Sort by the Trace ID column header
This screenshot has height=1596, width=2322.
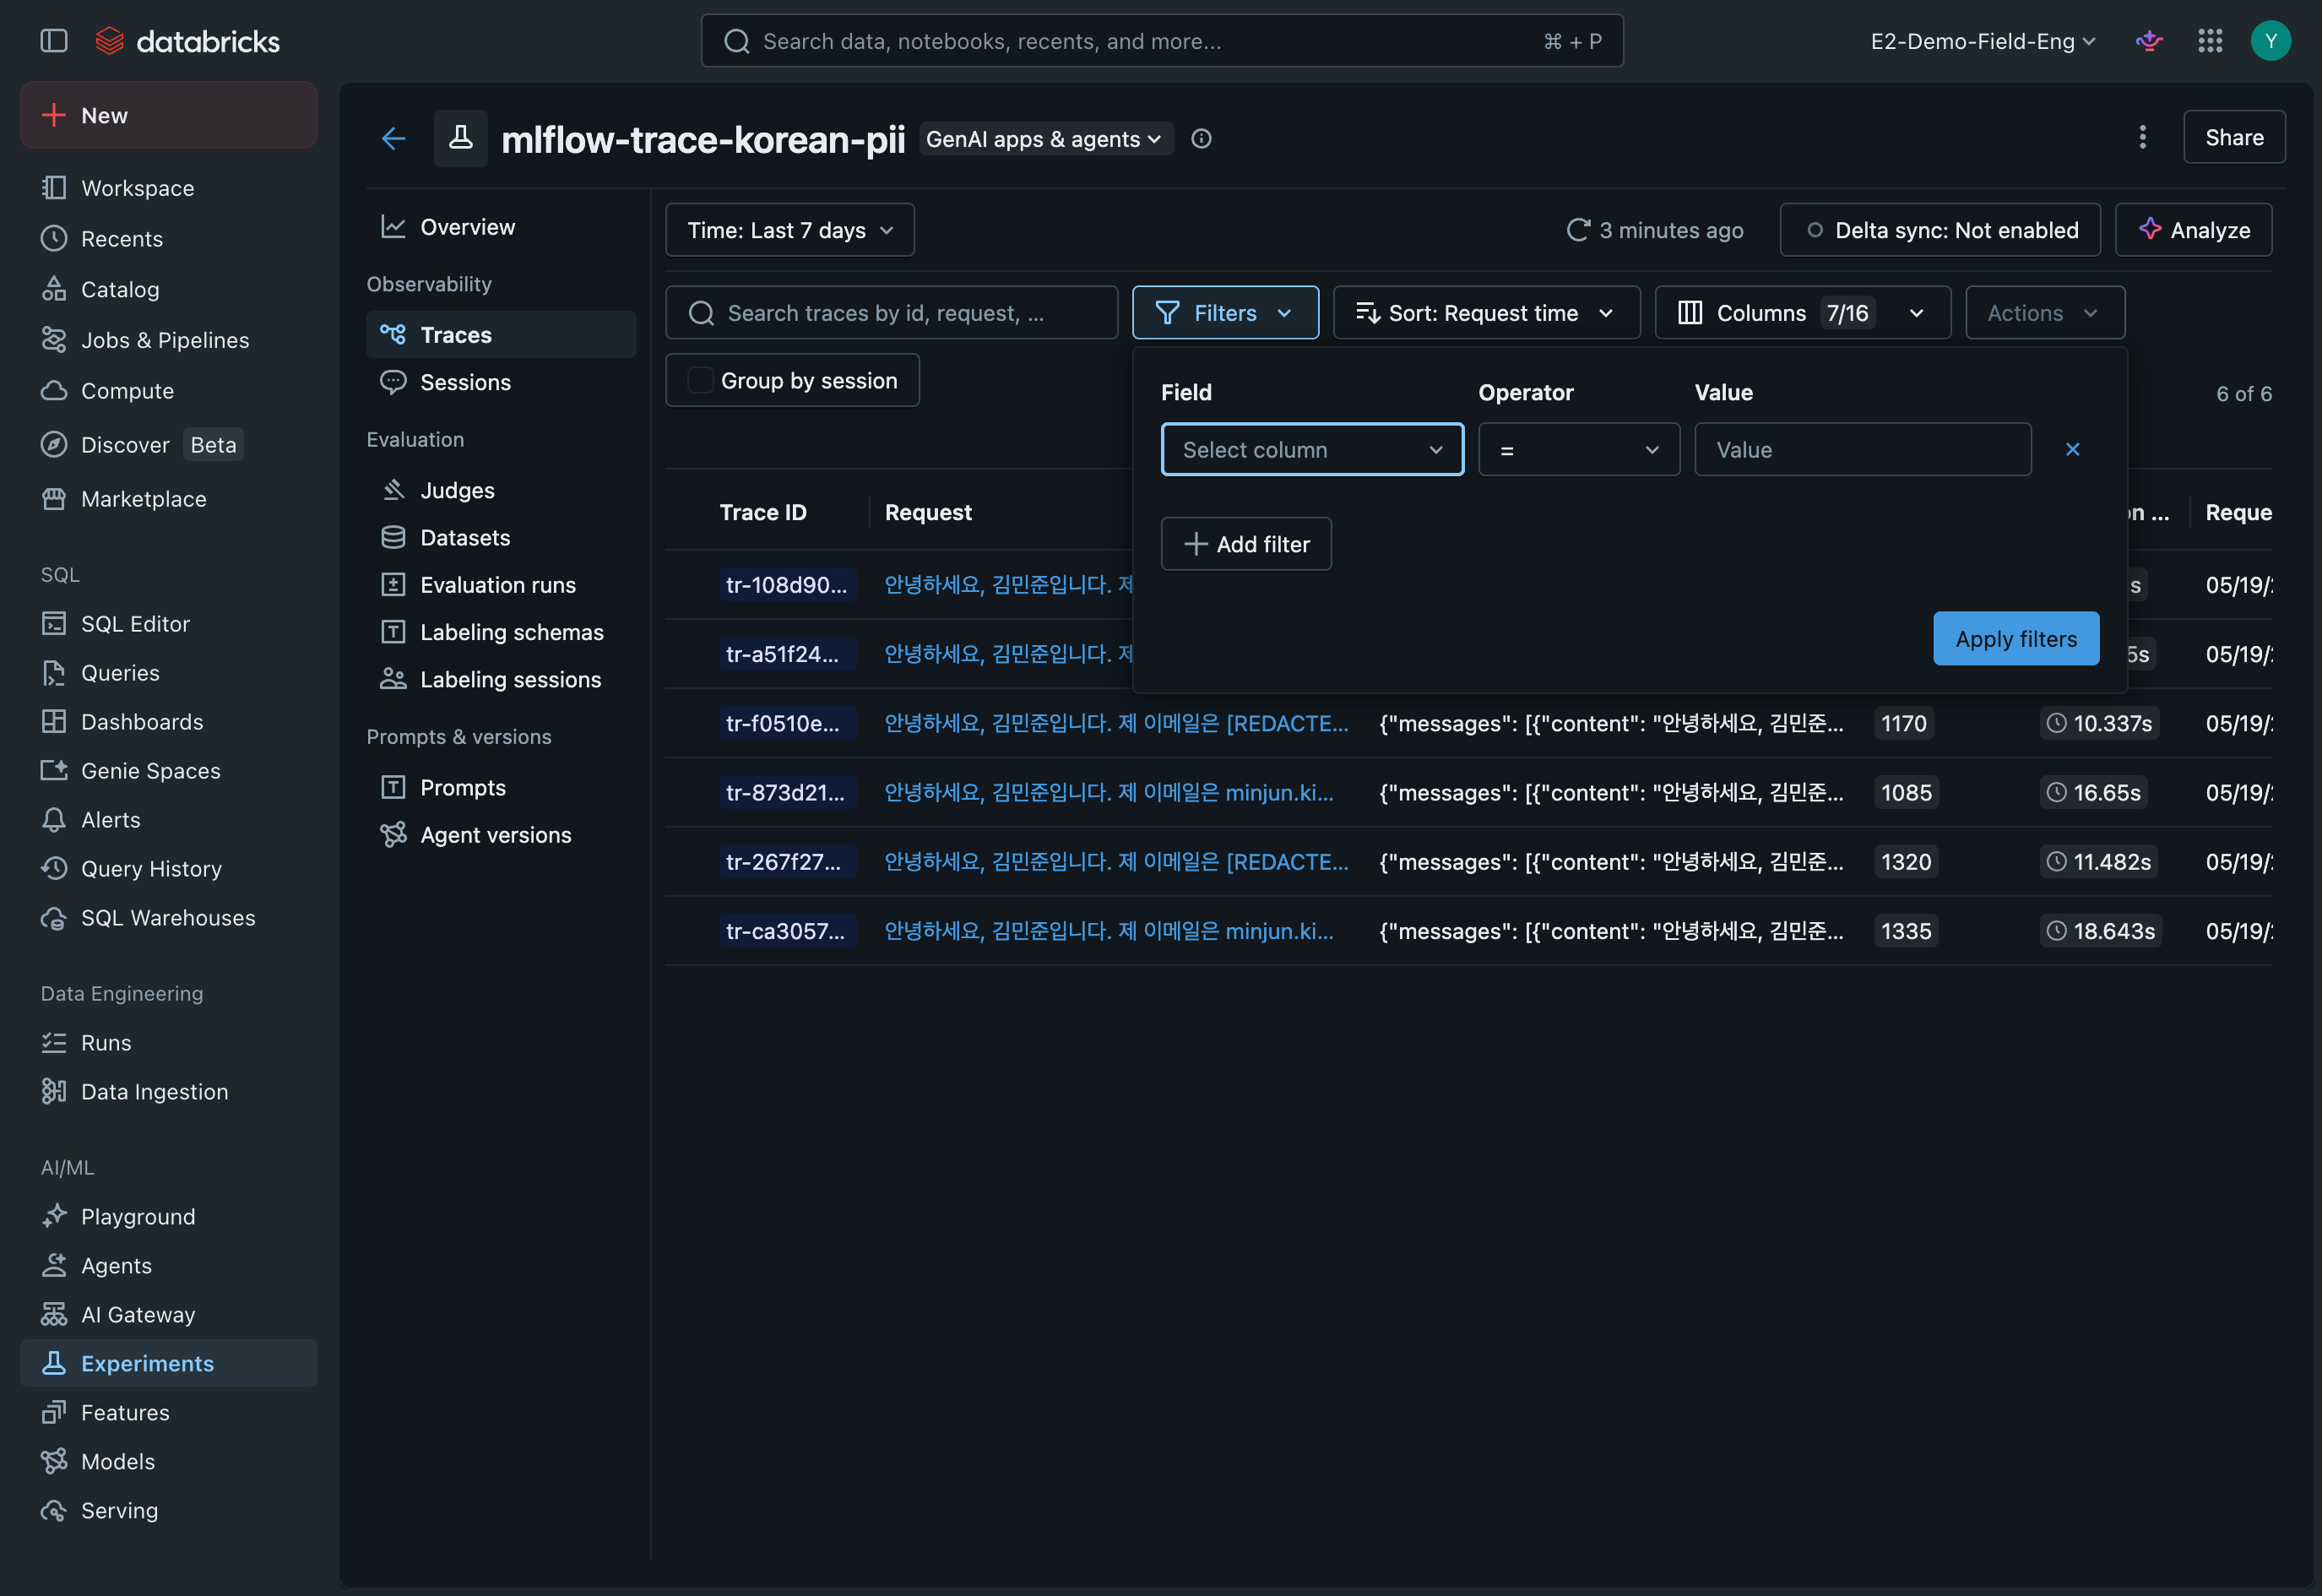tap(763, 512)
